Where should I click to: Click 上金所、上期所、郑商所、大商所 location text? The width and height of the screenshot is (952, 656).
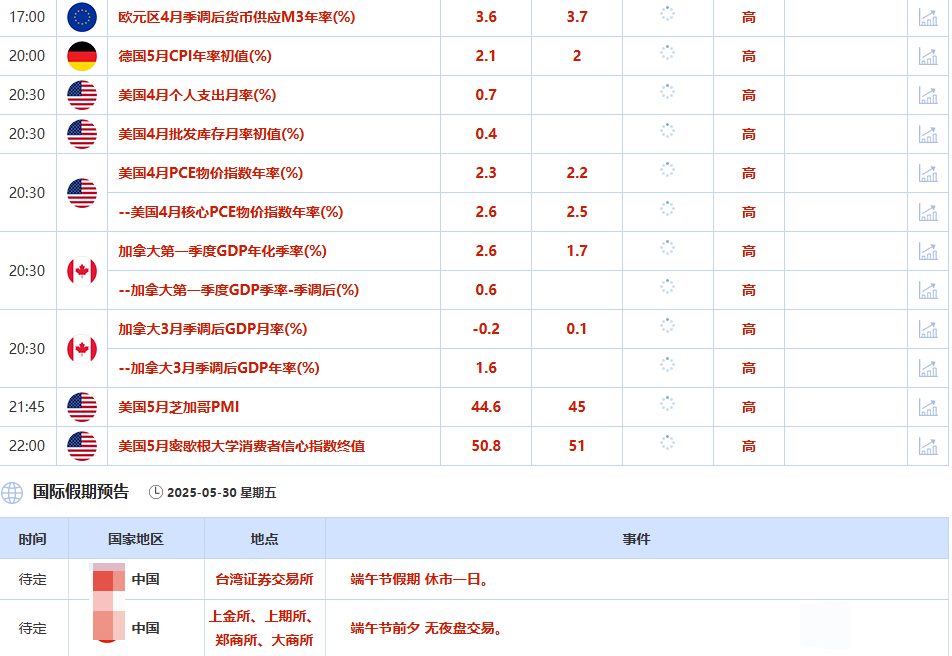click(x=262, y=628)
